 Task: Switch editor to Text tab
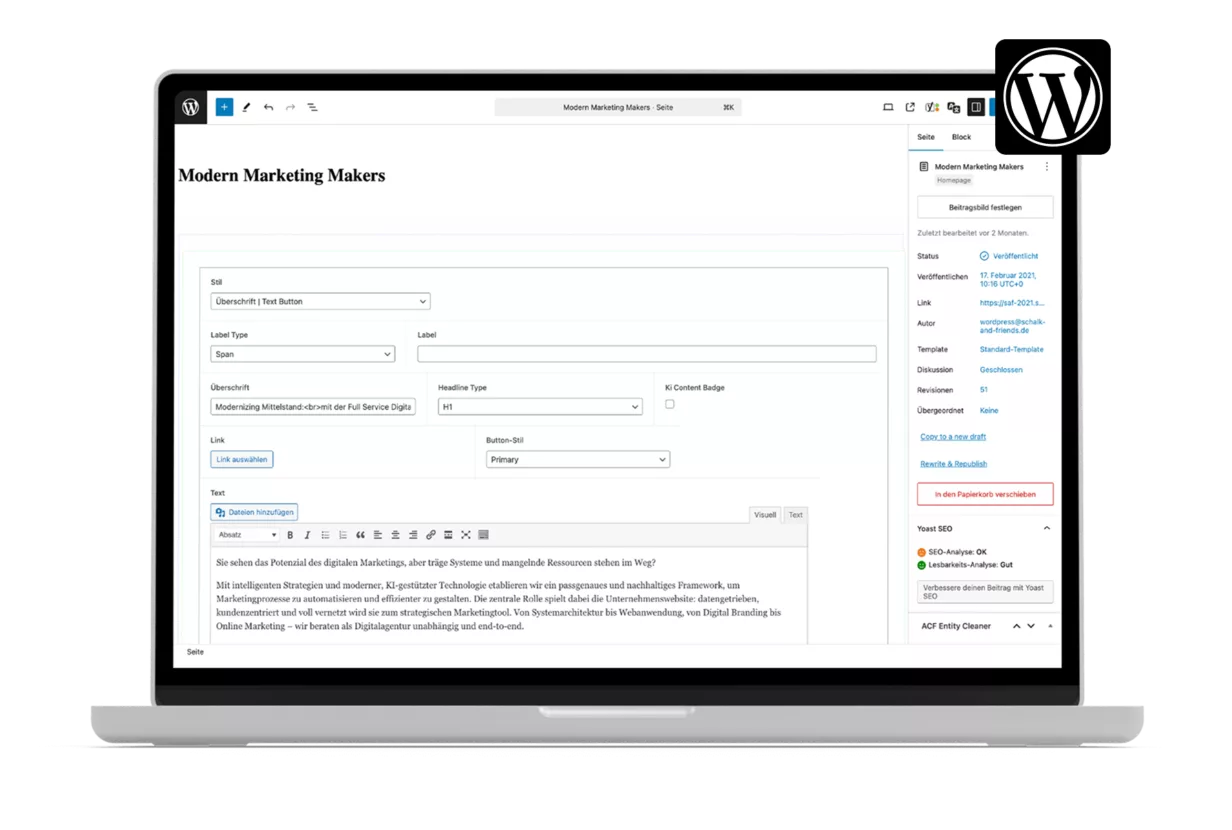point(795,515)
